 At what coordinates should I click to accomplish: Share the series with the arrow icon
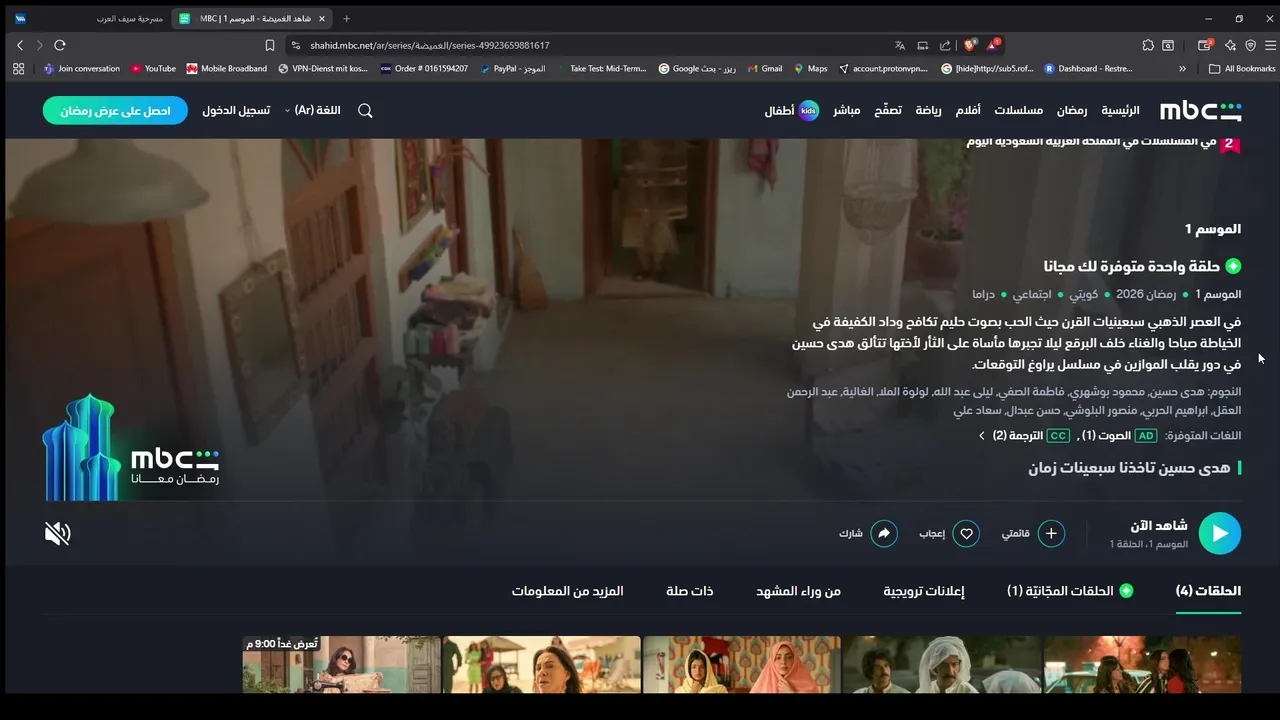[x=884, y=533]
